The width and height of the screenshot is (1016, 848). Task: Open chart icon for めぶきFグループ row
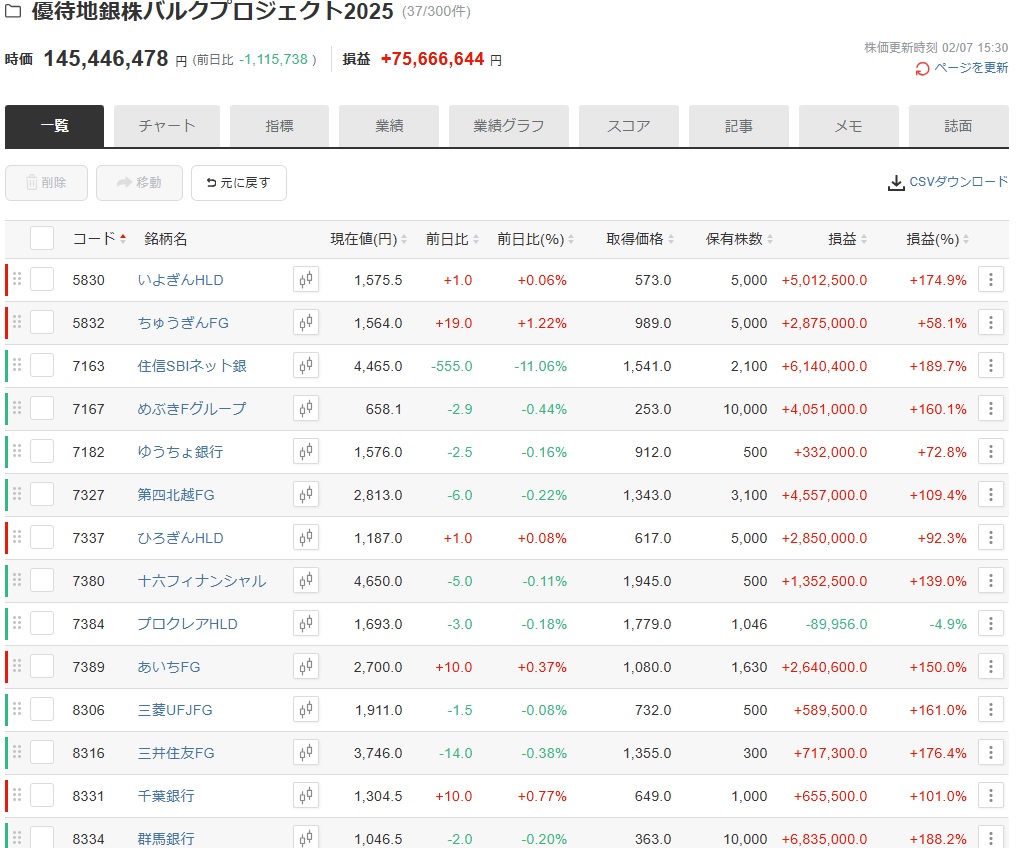pyautogui.click(x=306, y=409)
